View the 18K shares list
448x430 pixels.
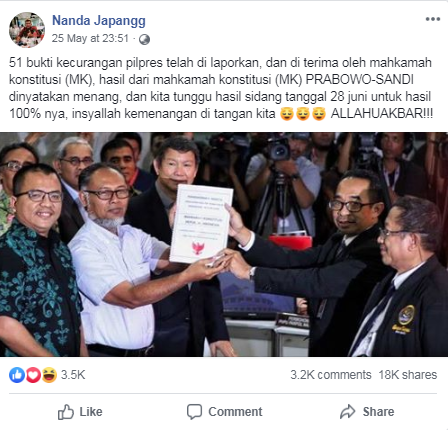[x=408, y=375]
